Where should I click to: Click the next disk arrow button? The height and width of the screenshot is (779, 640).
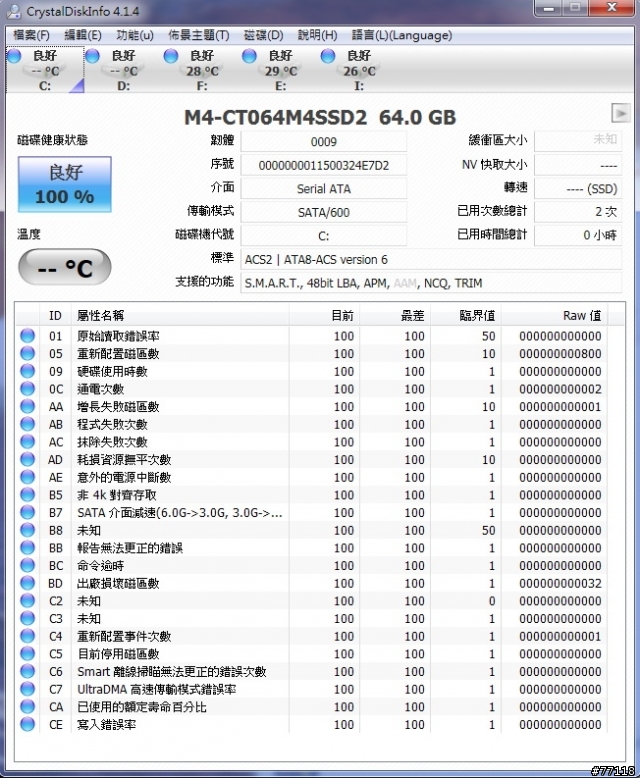(x=621, y=113)
